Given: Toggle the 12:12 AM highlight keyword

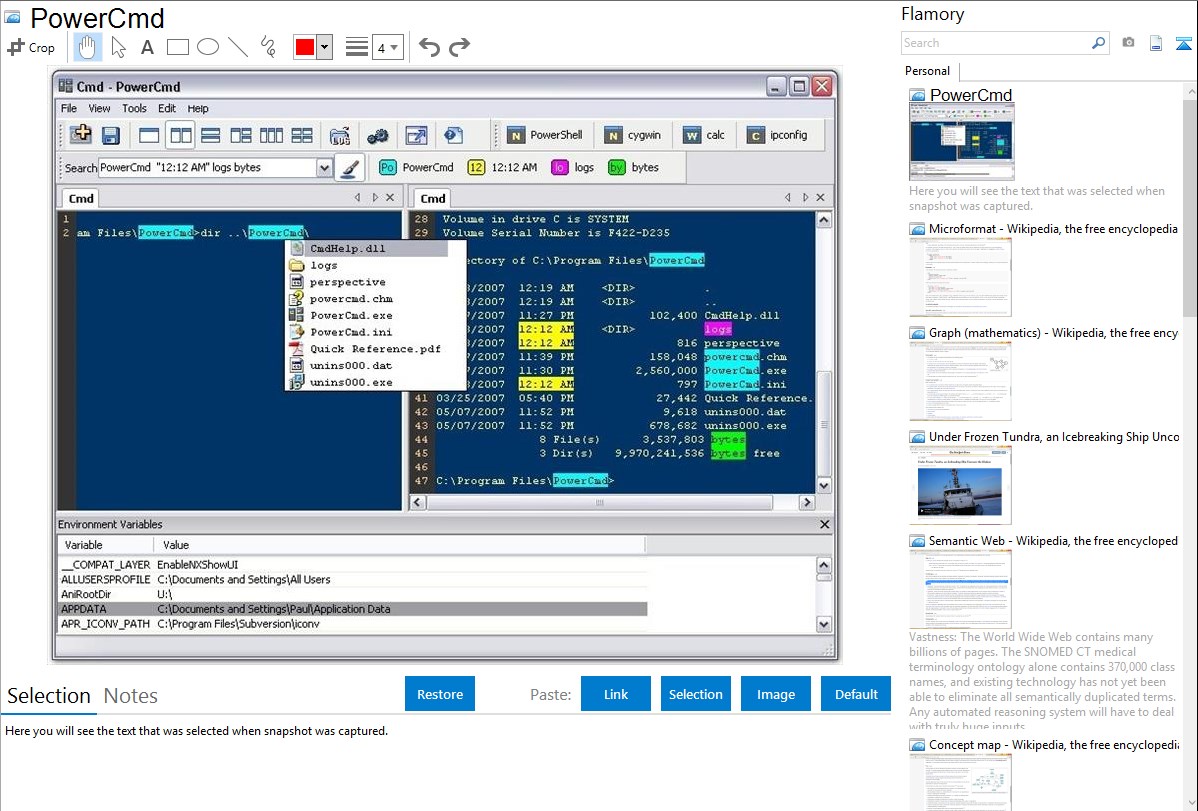Looking at the screenshot, I should pos(503,167).
